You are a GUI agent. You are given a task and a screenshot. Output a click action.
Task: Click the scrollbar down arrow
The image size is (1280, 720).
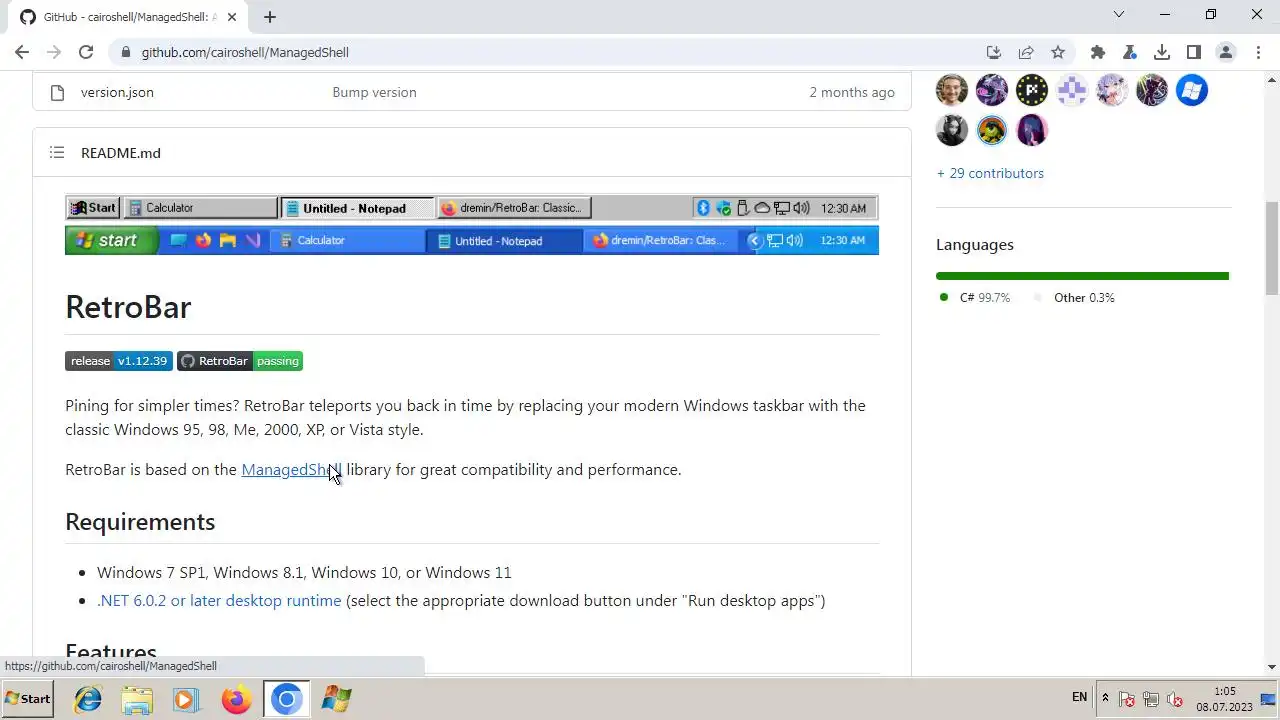point(1272,666)
